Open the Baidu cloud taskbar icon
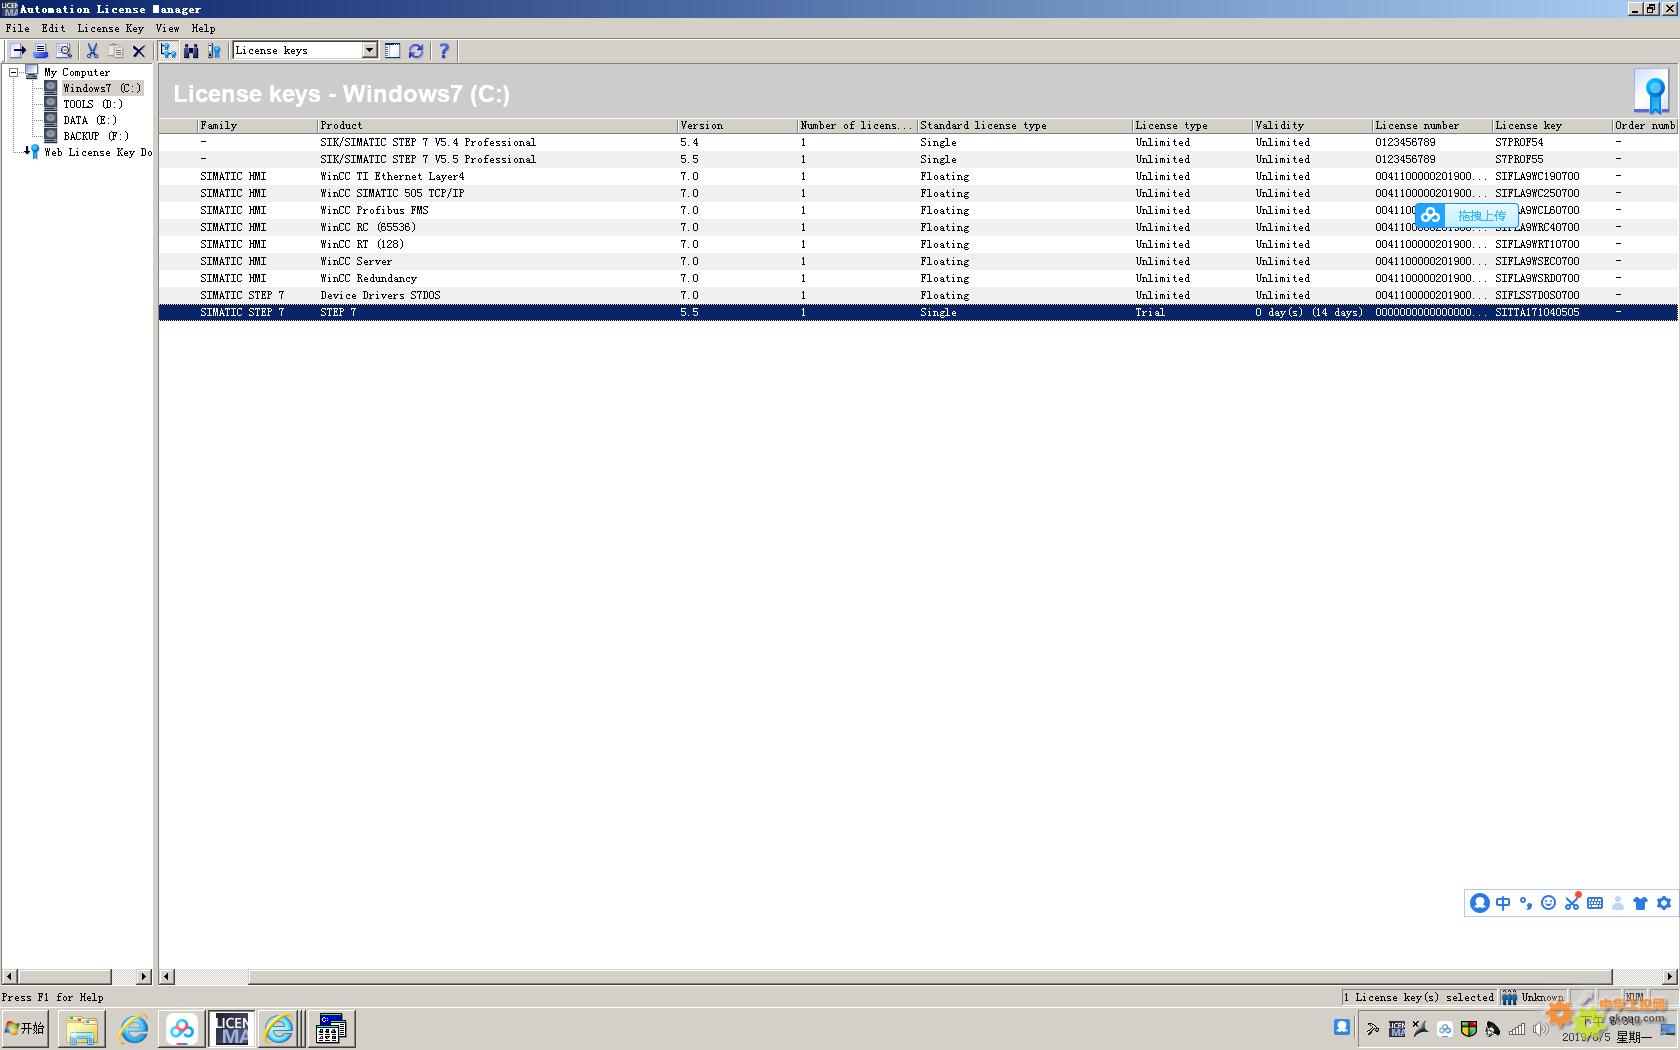 (182, 1029)
